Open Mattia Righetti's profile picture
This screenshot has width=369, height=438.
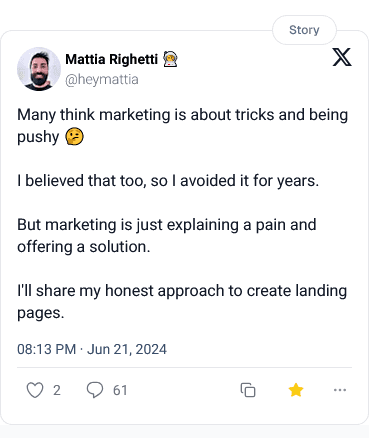(x=39, y=69)
